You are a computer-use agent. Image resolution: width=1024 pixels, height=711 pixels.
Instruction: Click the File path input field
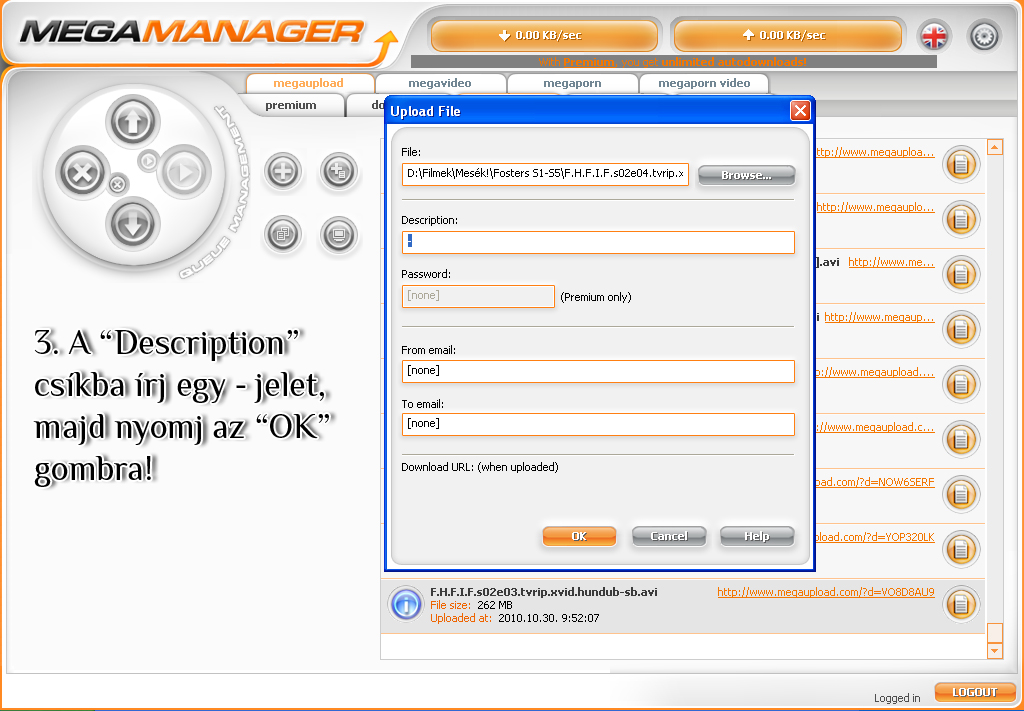point(545,174)
